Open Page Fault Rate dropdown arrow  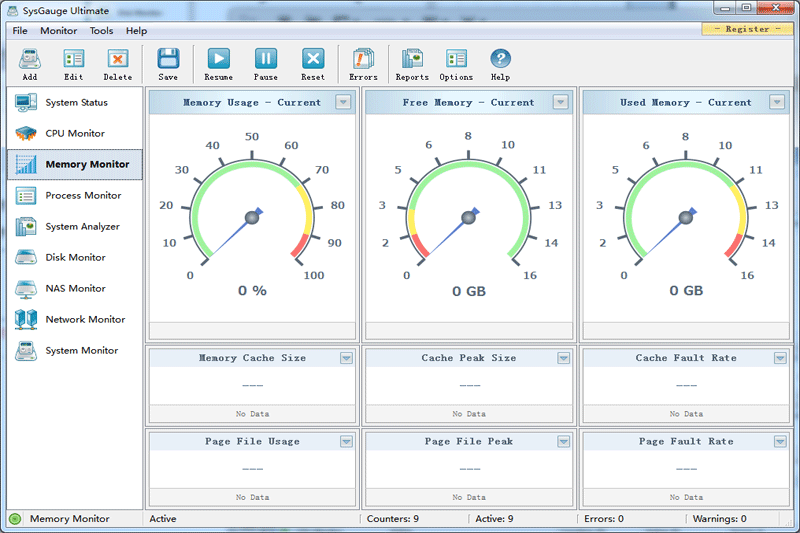pyautogui.click(x=780, y=441)
